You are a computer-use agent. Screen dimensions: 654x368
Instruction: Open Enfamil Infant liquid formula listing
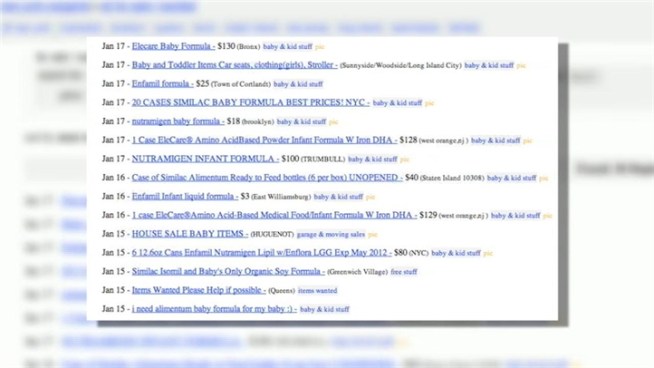pos(185,197)
